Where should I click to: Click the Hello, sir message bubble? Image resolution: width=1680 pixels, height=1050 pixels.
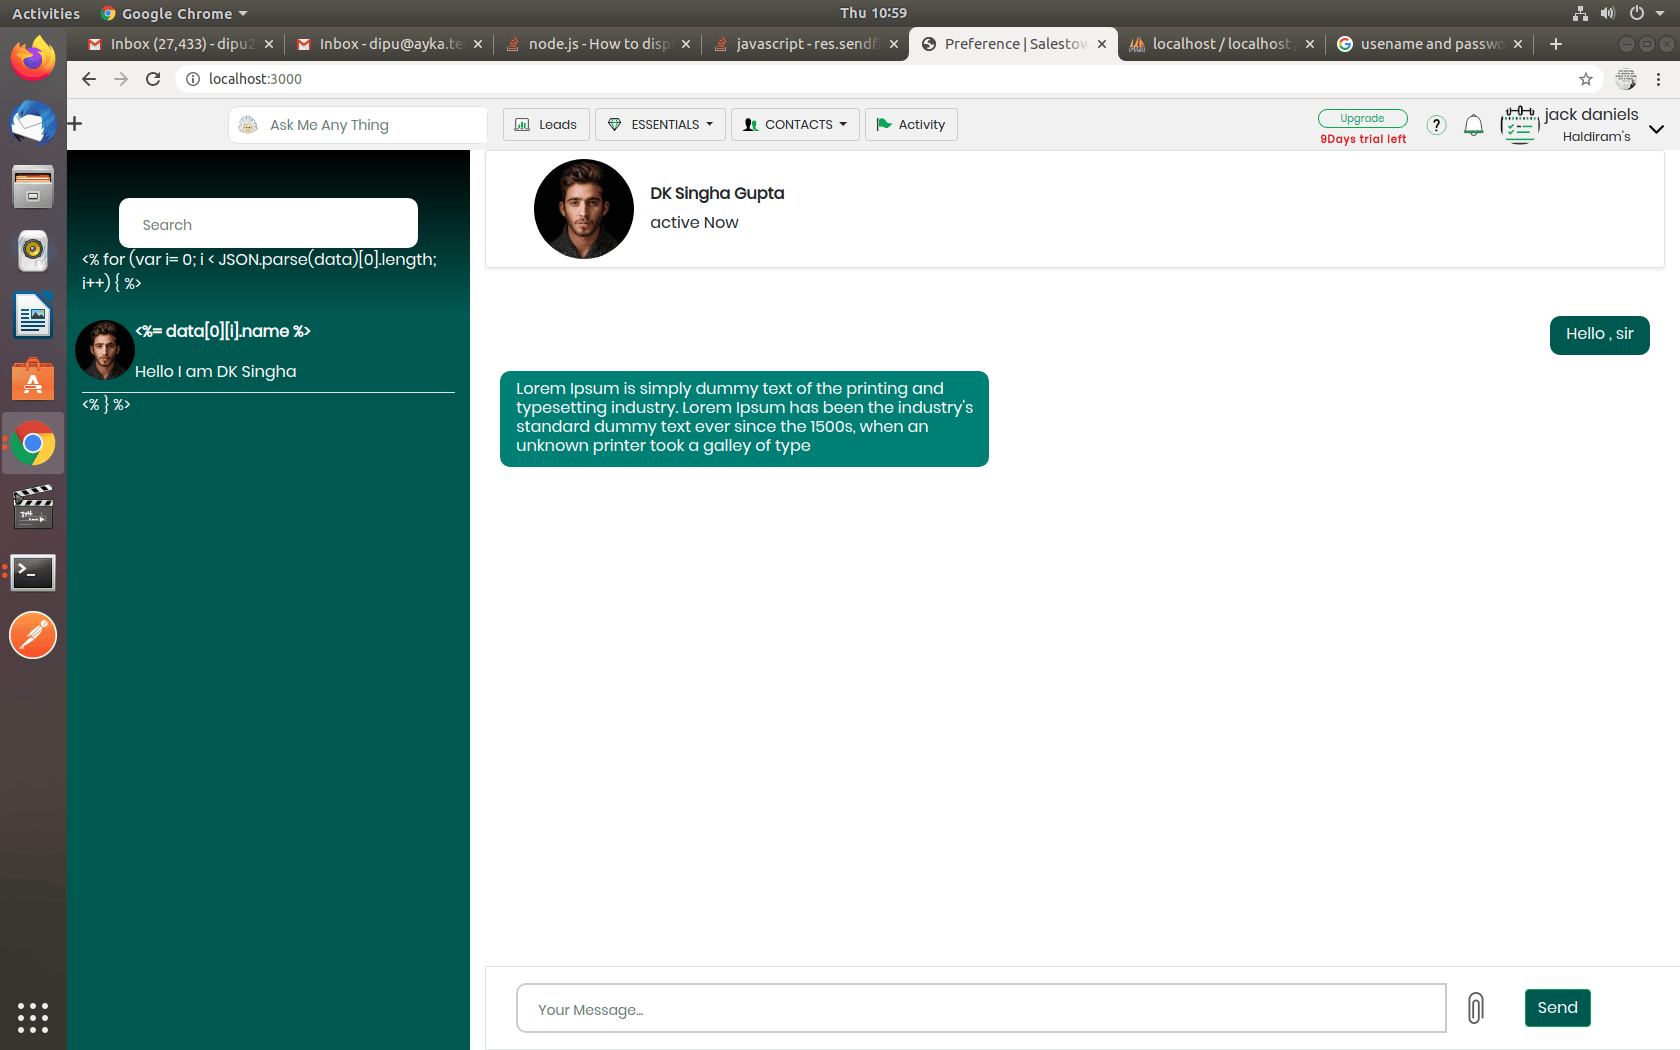click(1599, 335)
